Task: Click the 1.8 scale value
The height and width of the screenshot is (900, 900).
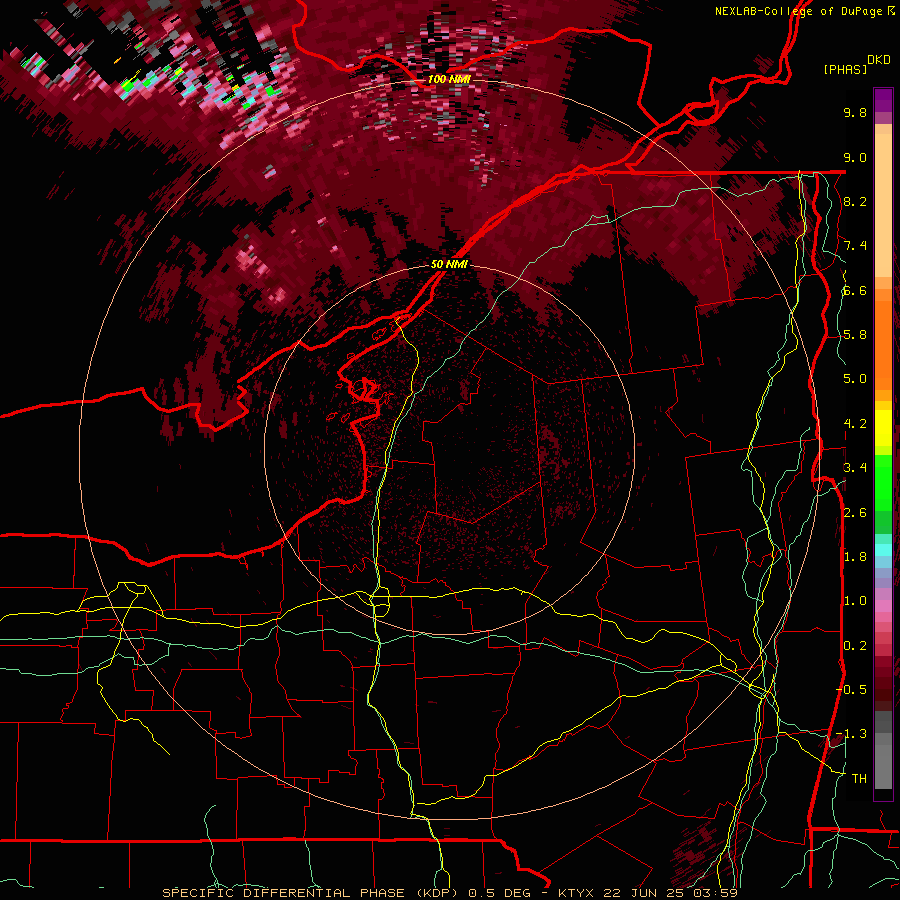Action: 855,557
